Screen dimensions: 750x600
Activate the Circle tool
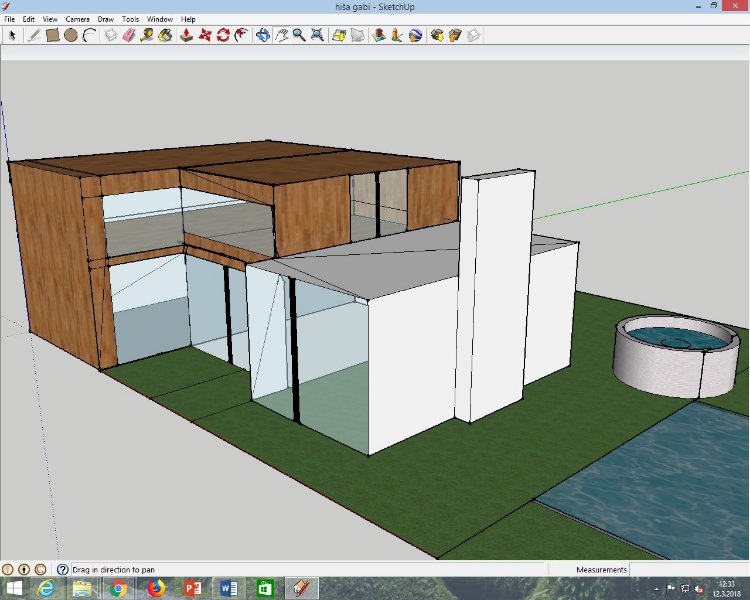click(x=71, y=35)
